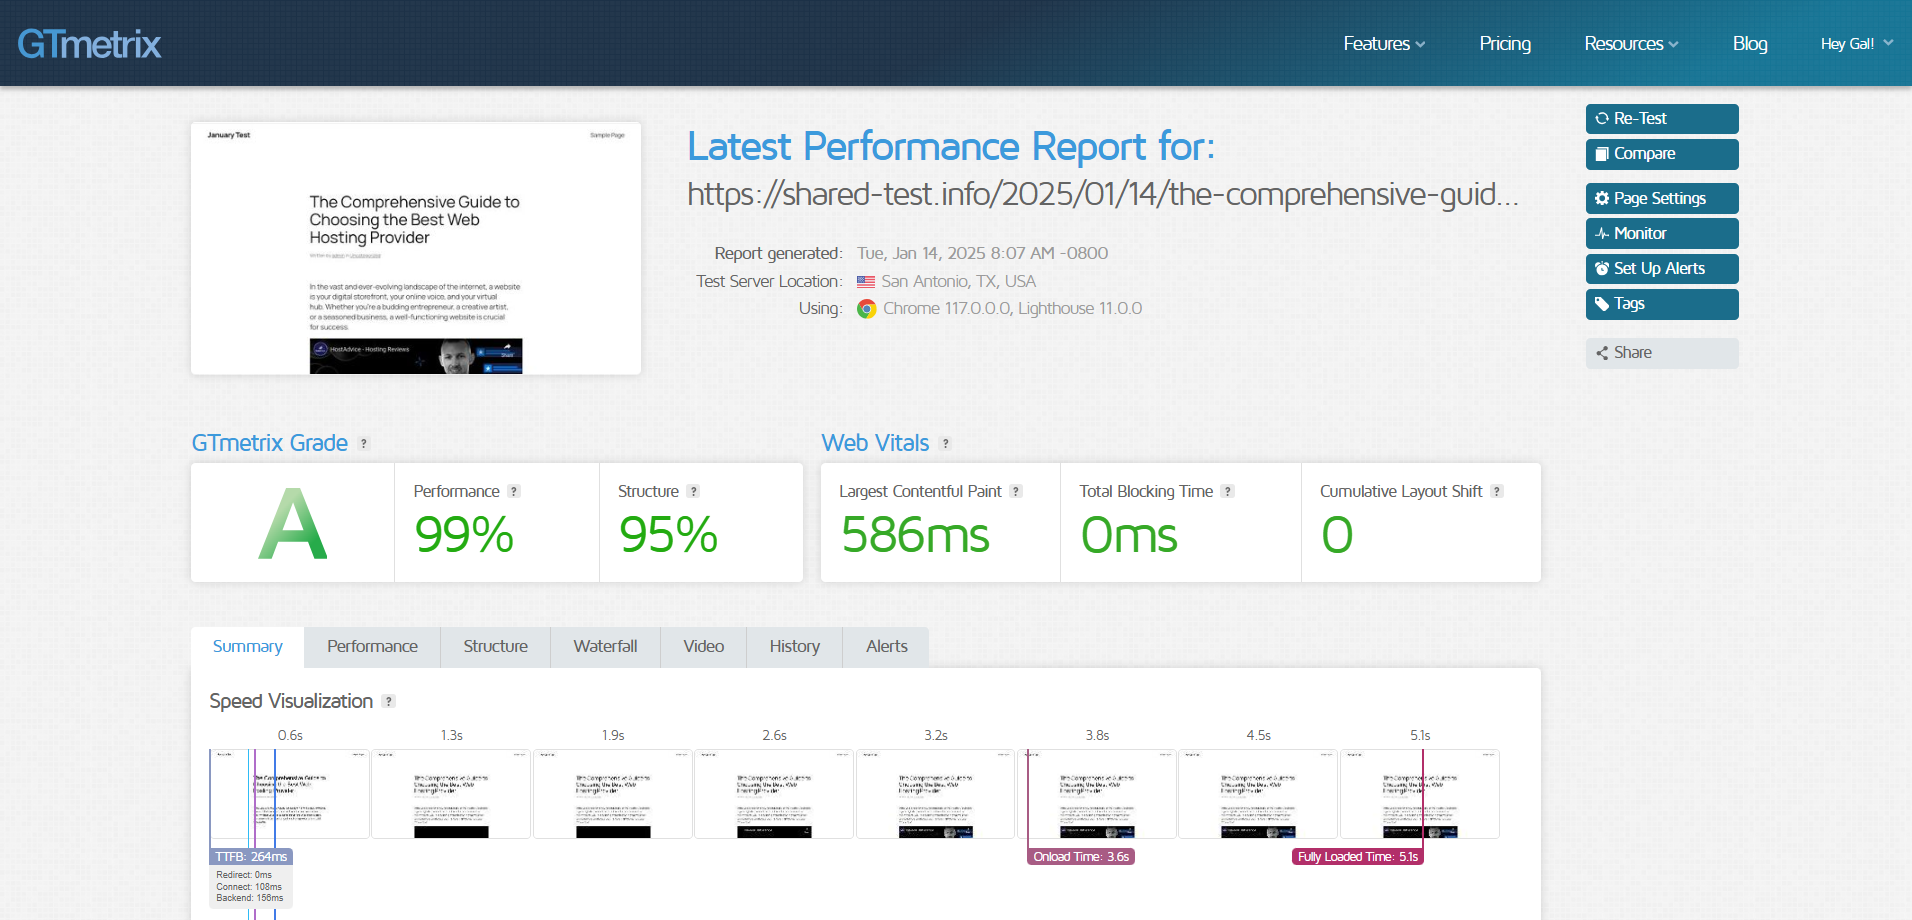The height and width of the screenshot is (920, 1912).
Task: Click the Share icon
Action: click(x=1601, y=352)
